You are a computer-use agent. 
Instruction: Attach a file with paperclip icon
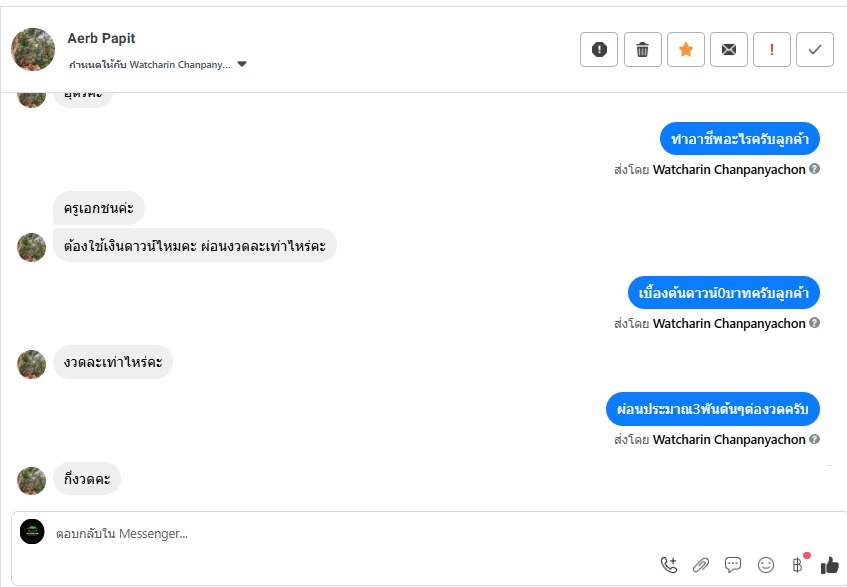tap(701, 565)
